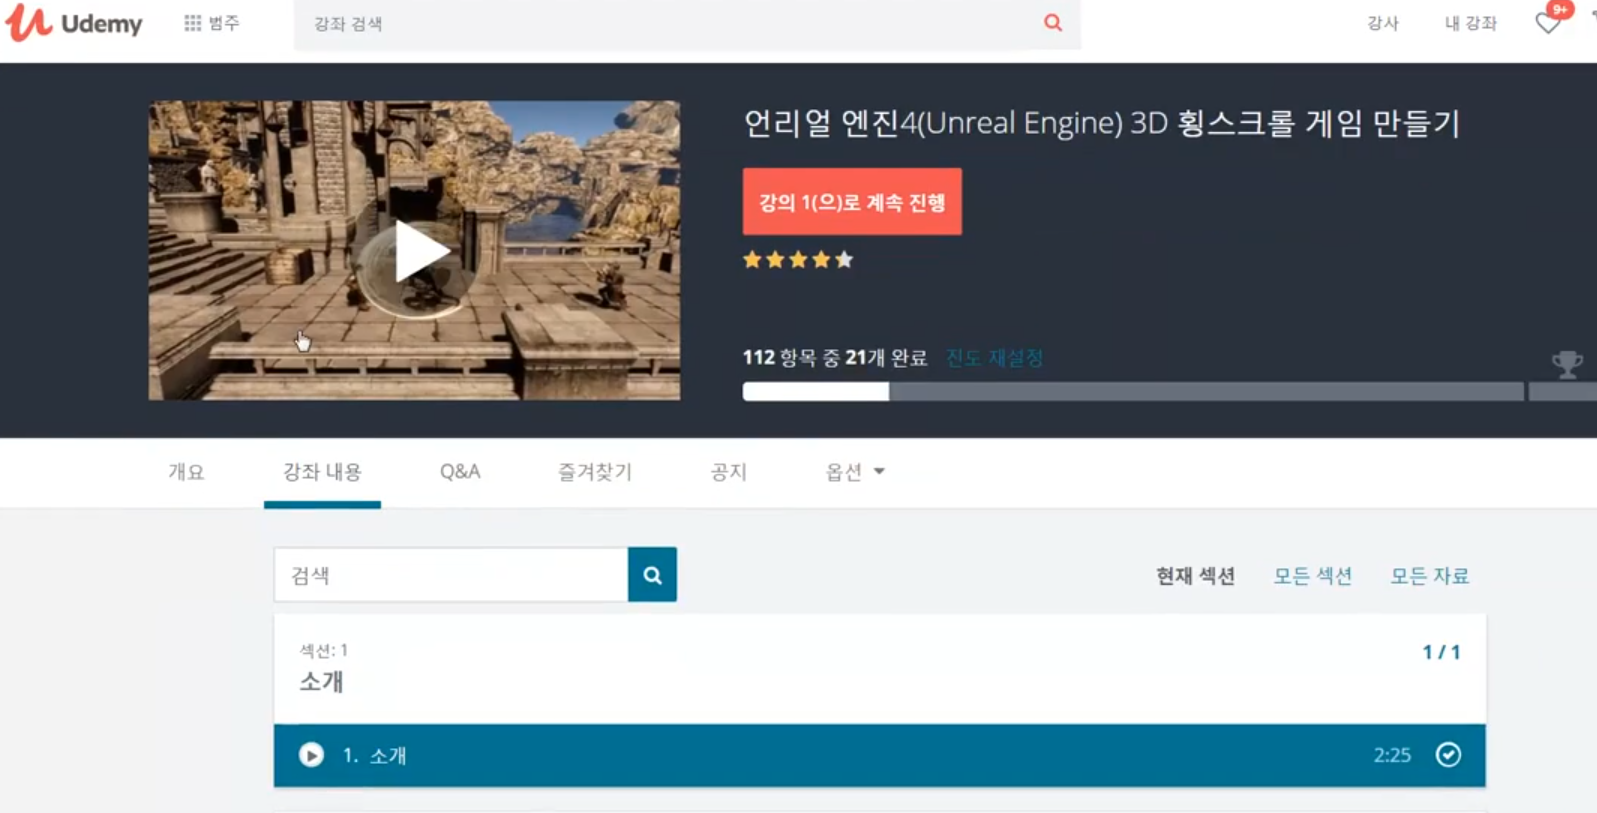Switch to the 개요 tab
Screen dimensions: 1597x813
186,472
